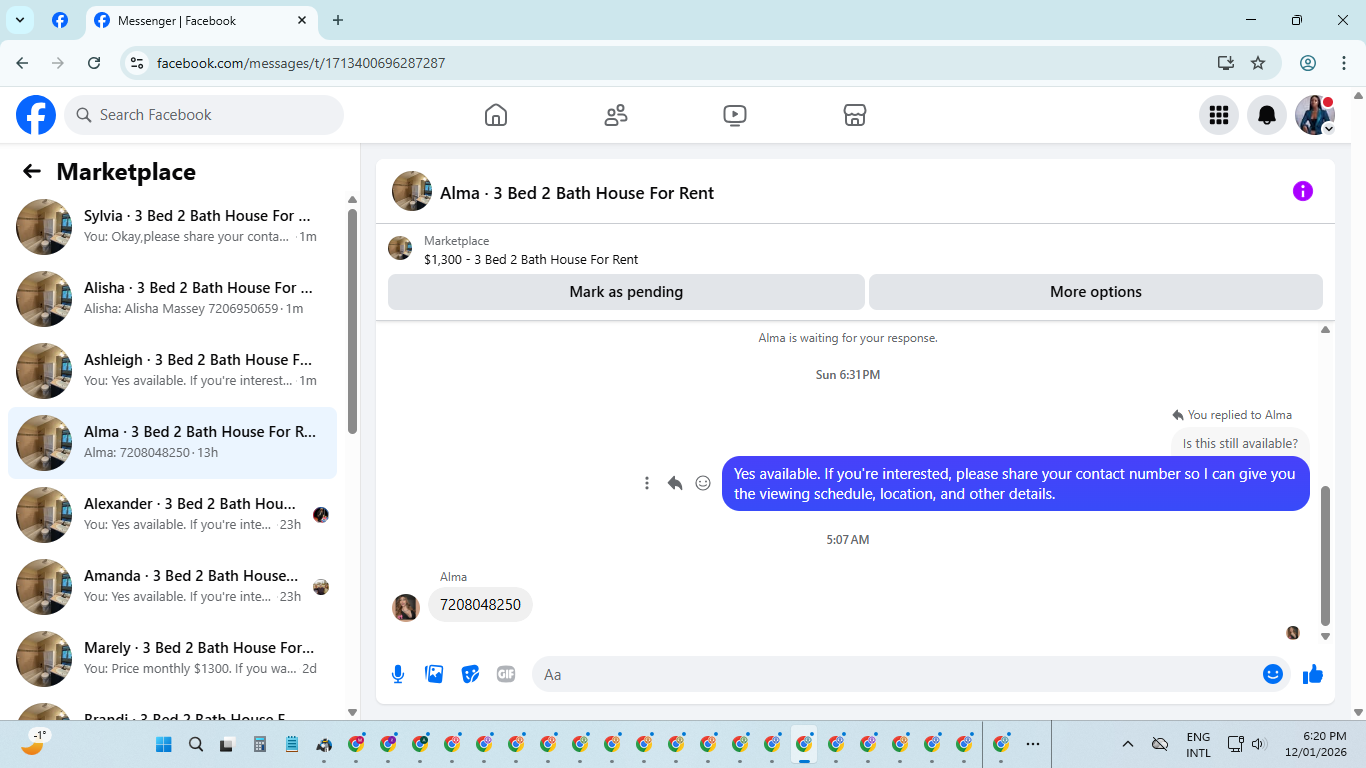Viewport: 1366px width, 768px height.
Task: Open Amanda's conversation
Action: (172, 587)
